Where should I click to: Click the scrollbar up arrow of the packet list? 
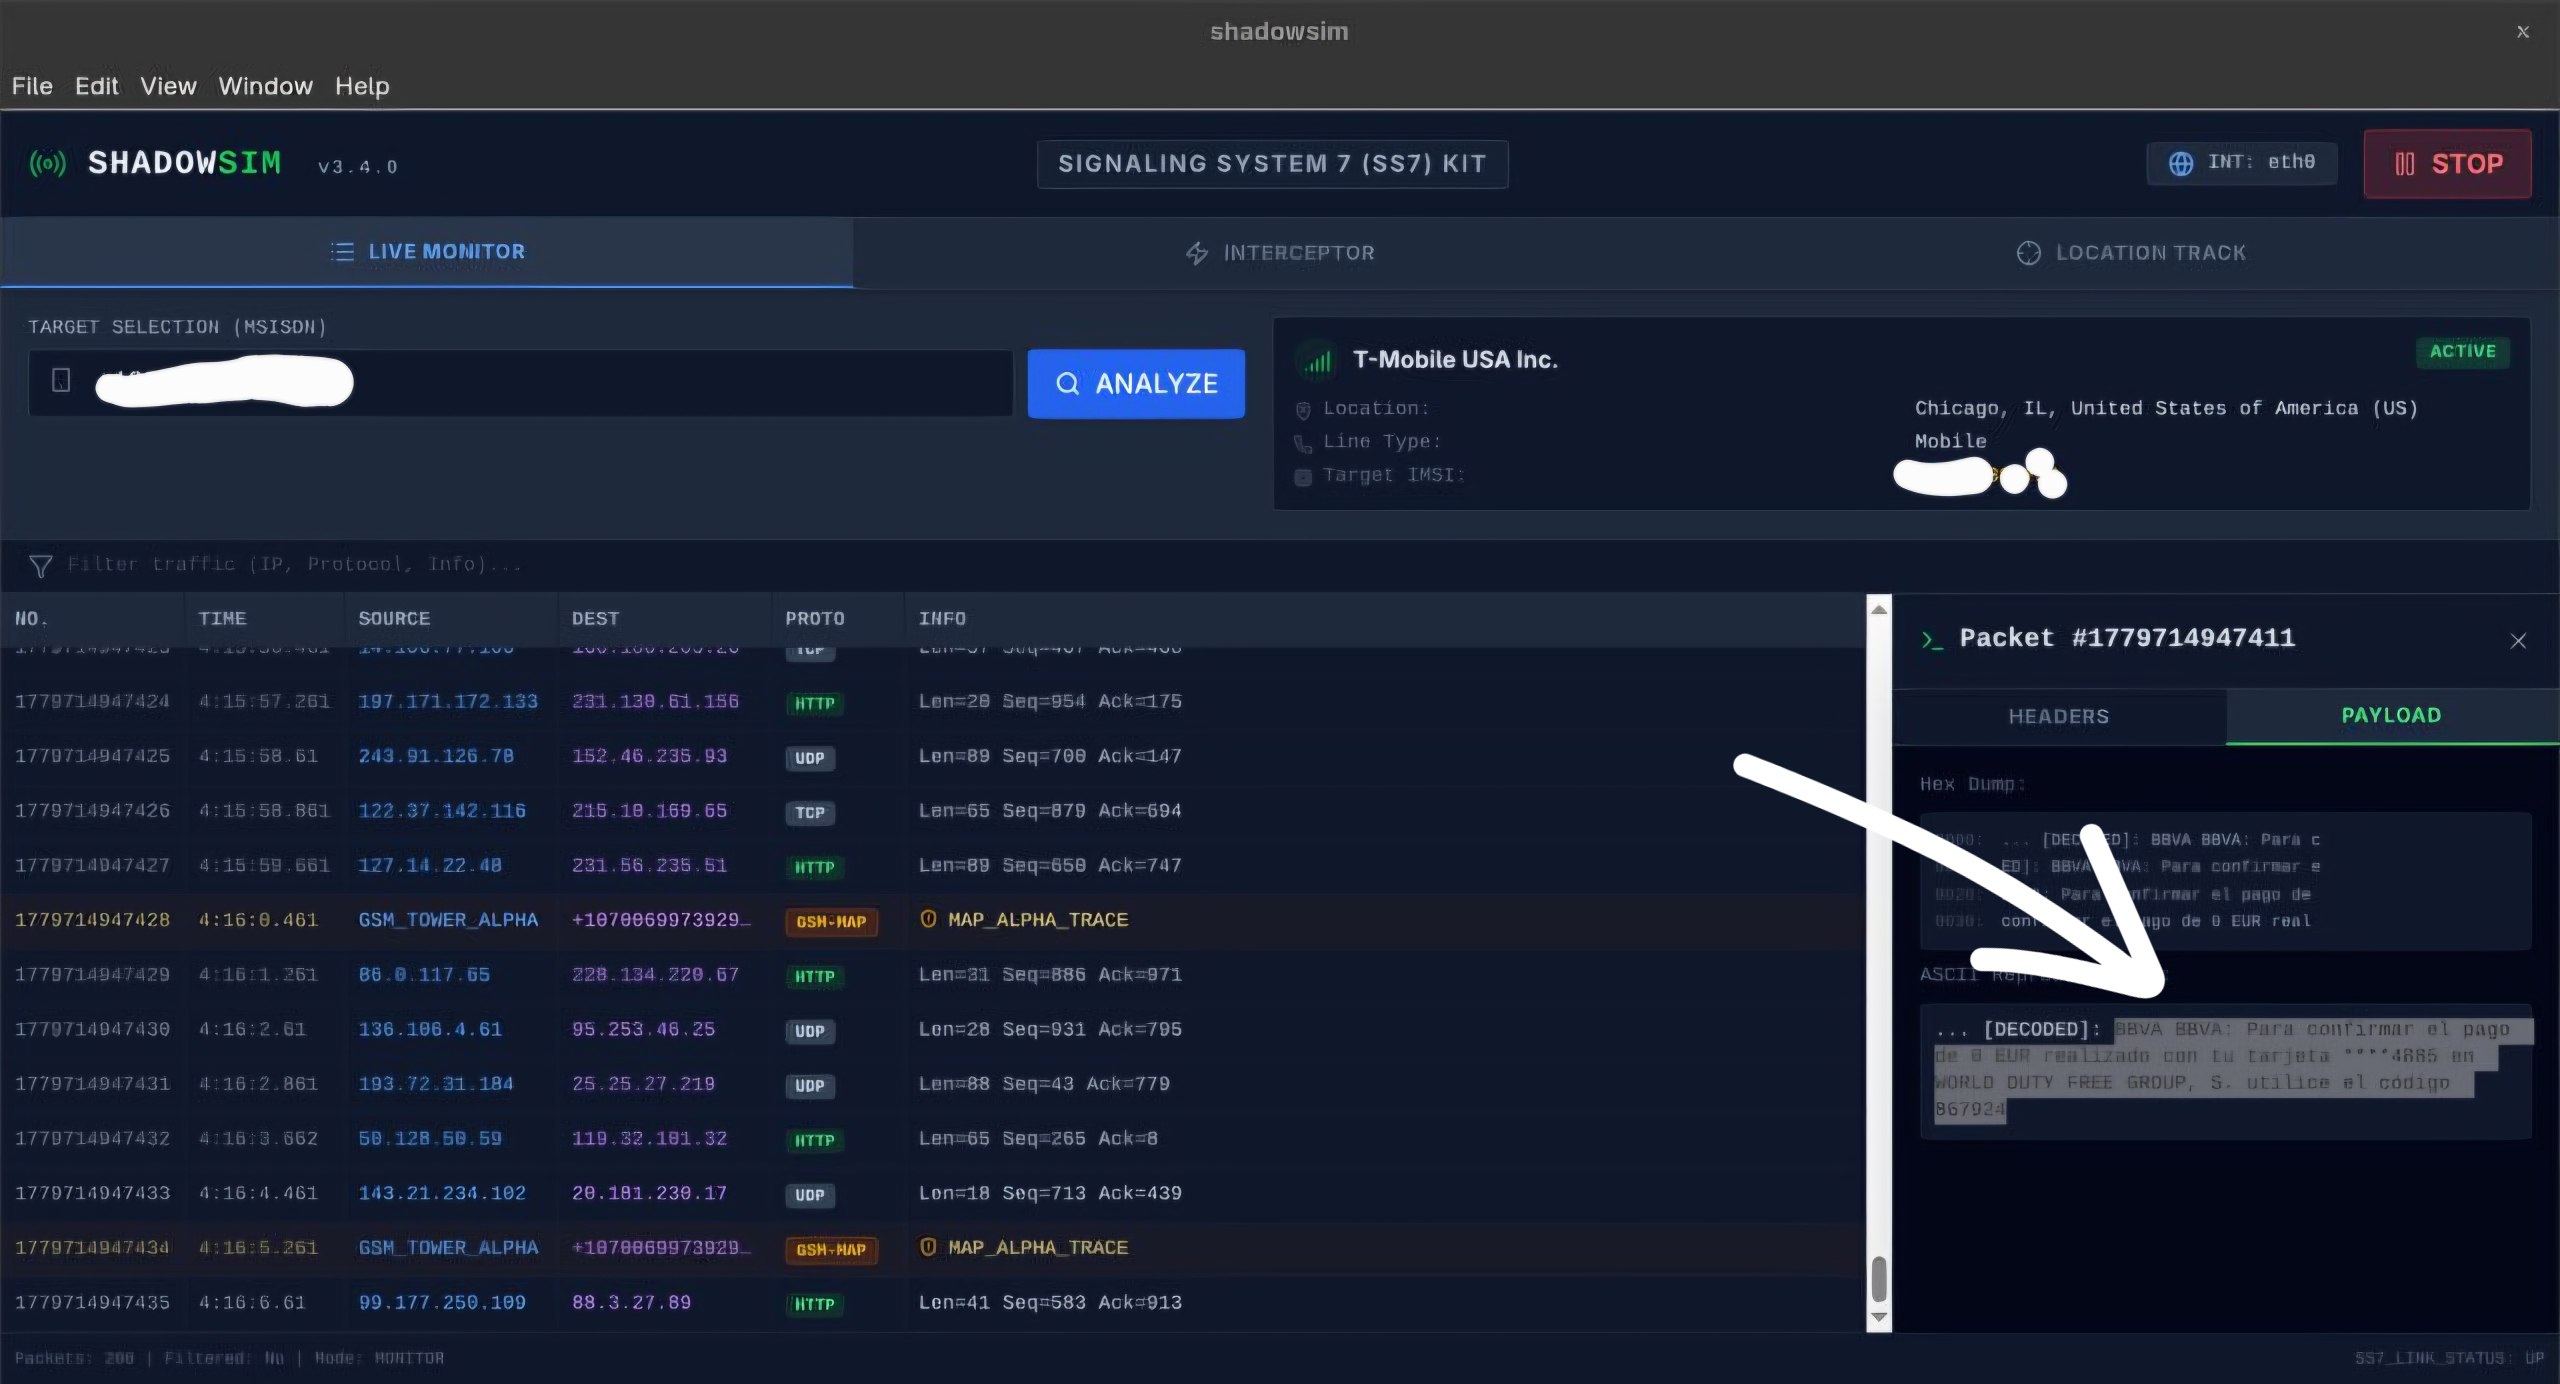(x=1879, y=609)
